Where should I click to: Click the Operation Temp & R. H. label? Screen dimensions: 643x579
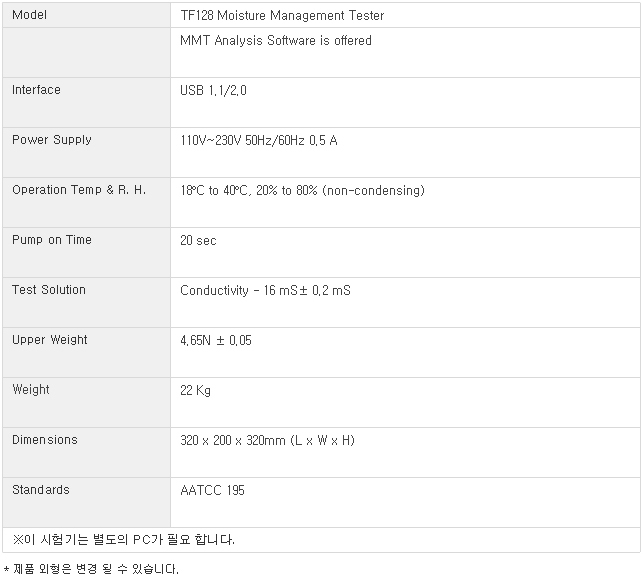79,190
